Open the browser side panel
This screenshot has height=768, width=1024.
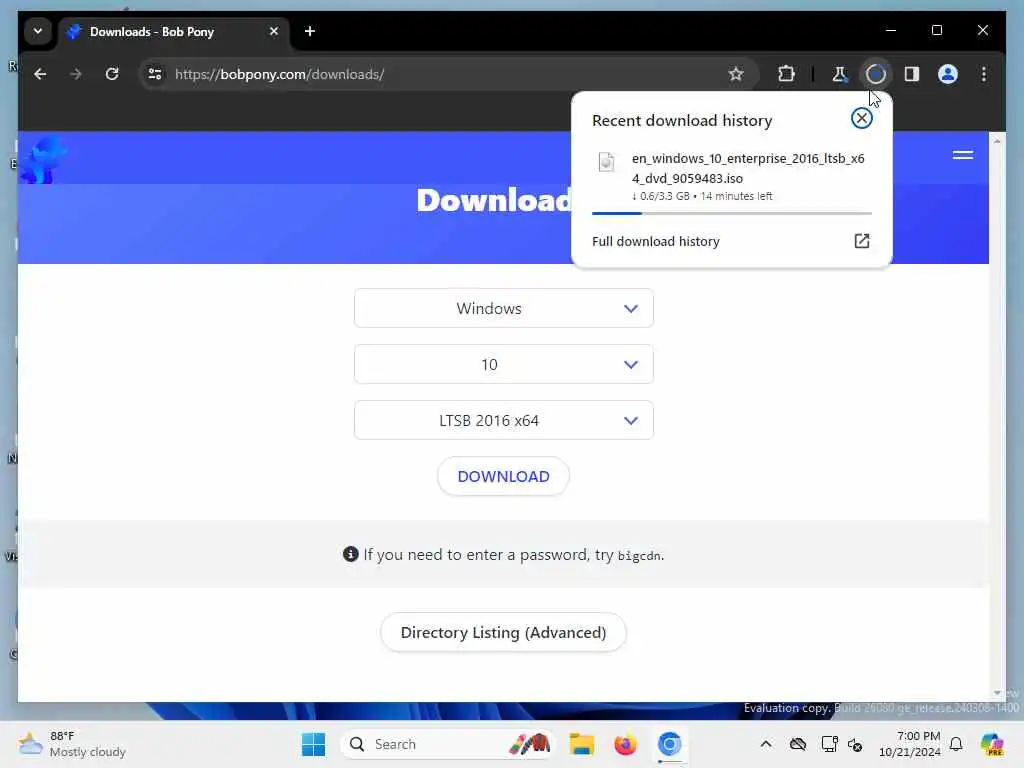pos(912,74)
